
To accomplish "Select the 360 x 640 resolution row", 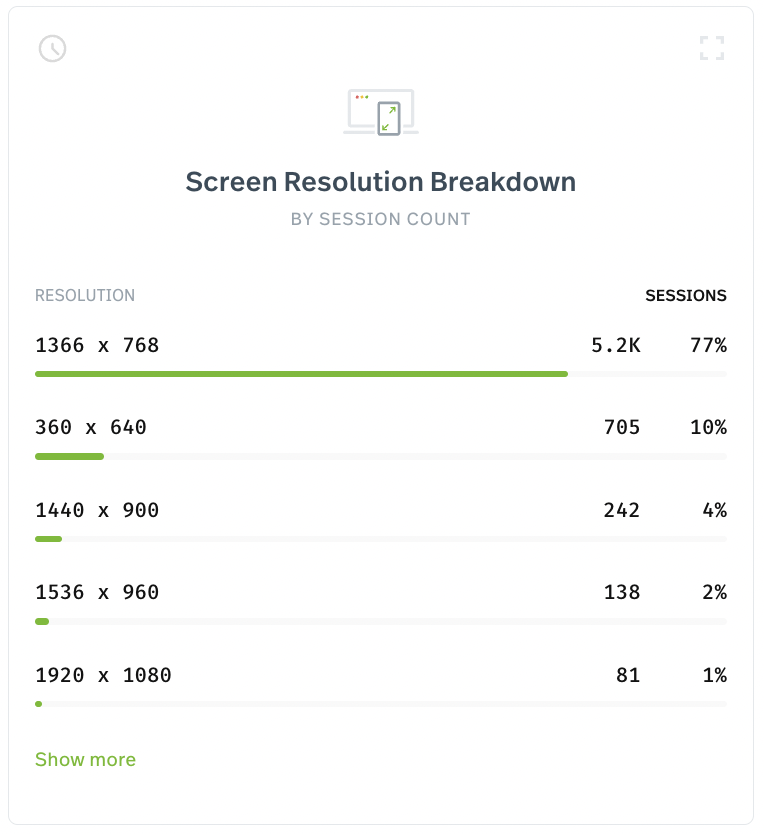I will (381, 438).
